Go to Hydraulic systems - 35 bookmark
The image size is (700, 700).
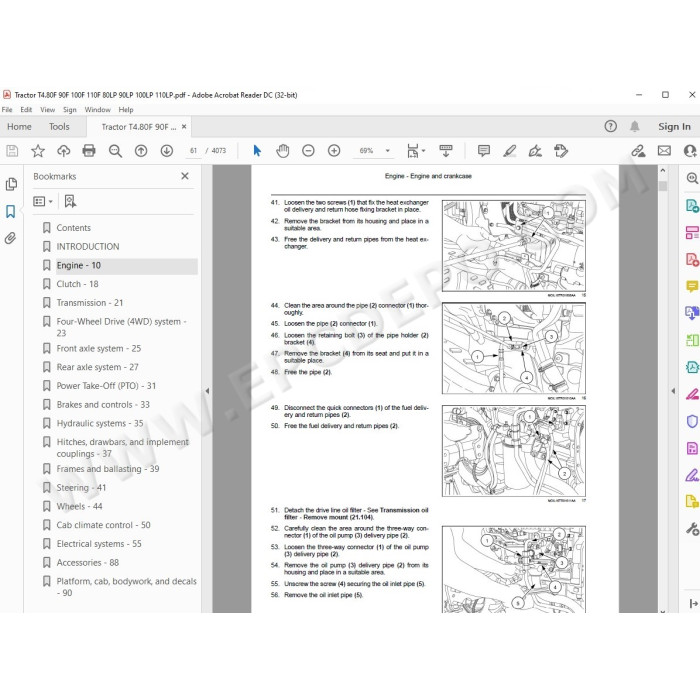pyautogui.click(x=100, y=423)
